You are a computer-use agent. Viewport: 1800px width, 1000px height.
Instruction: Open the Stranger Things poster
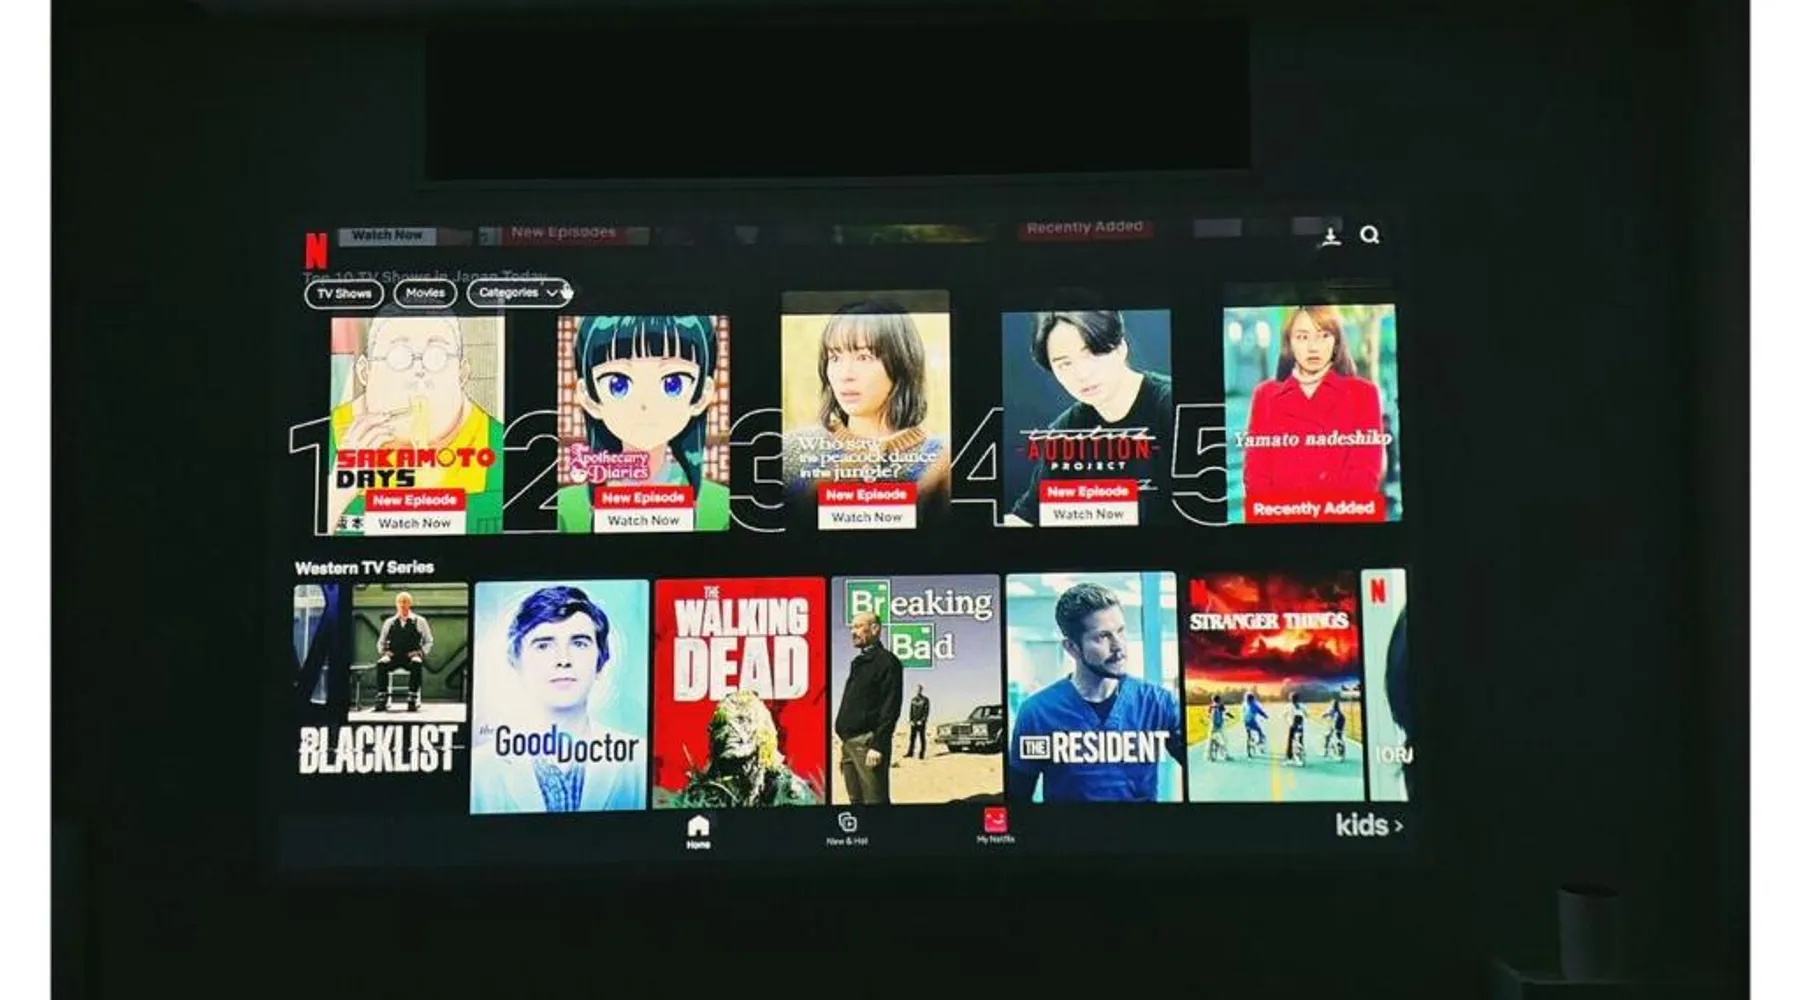point(1272,686)
